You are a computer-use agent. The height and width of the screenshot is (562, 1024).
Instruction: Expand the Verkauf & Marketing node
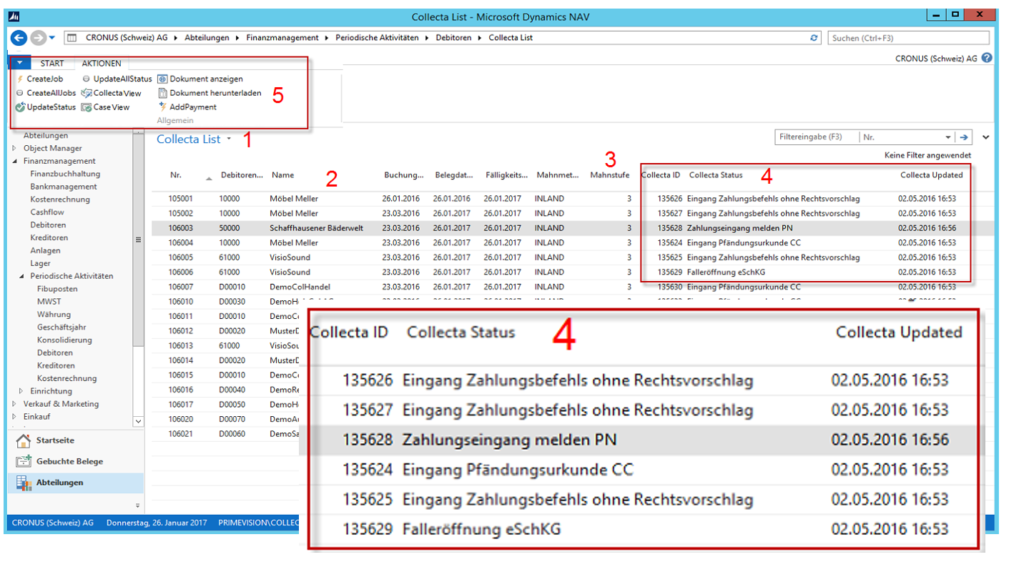point(15,404)
